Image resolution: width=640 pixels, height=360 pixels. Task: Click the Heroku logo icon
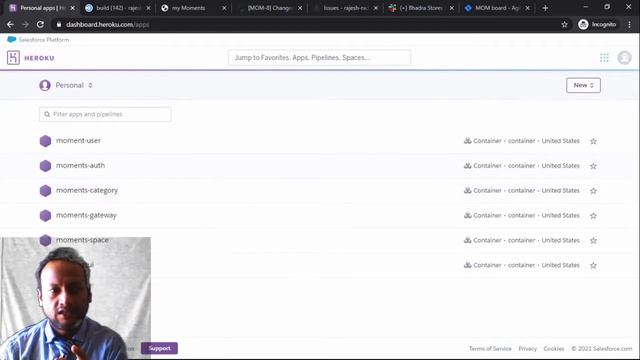pyautogui.click(x=13, y=58)
